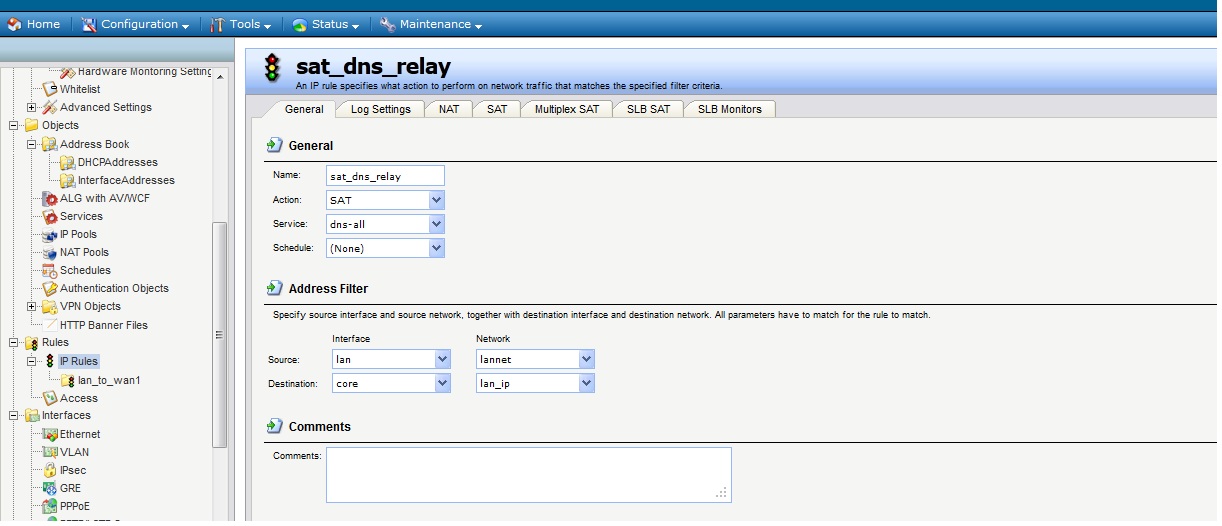The image size is (1222, 526).
Task: Click the Objects folder icon
Action: tap(31, 125)
